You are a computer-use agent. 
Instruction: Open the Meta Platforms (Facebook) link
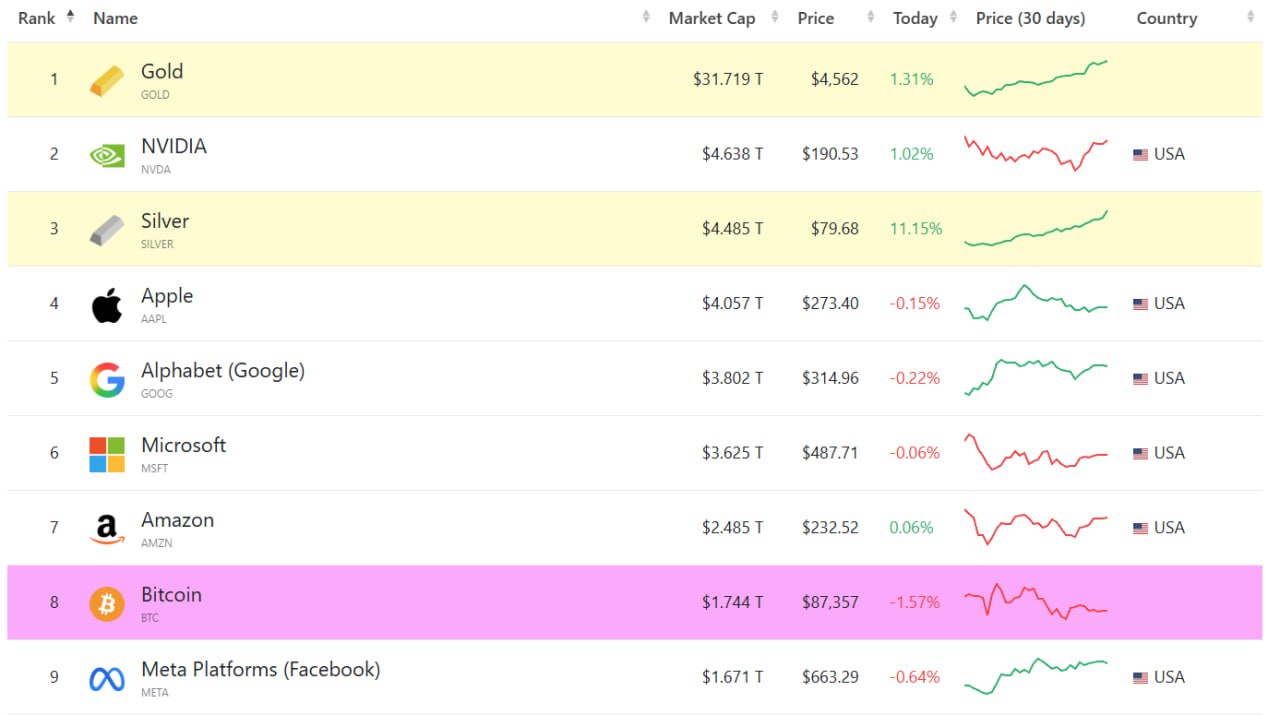(x=260, y=670)
